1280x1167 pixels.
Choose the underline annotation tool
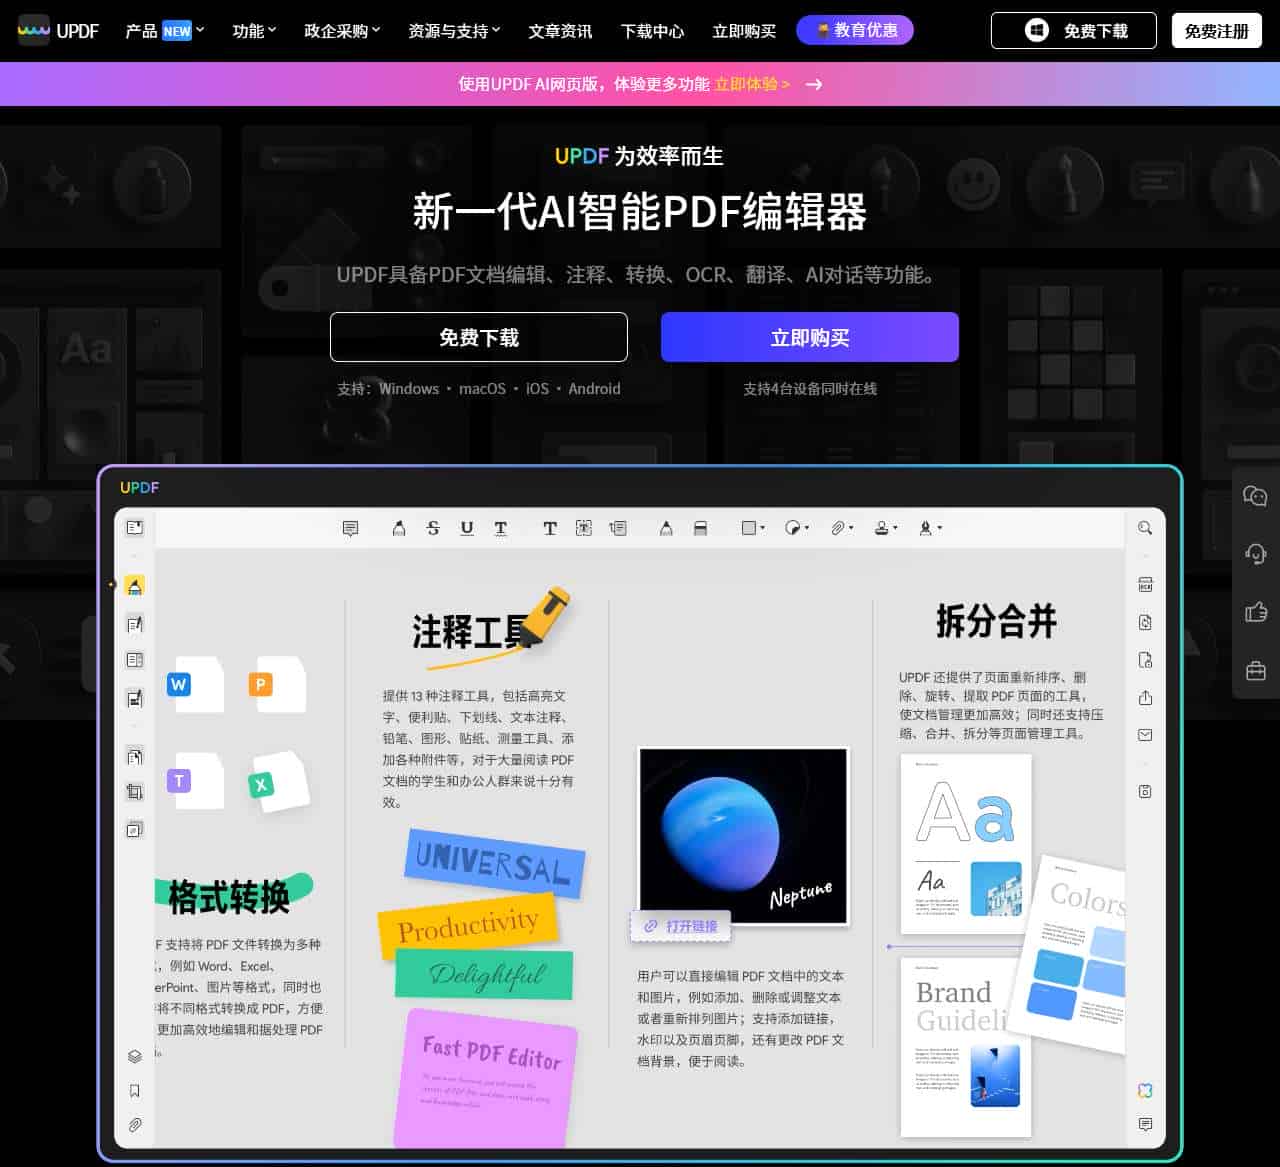pos(467,528)
